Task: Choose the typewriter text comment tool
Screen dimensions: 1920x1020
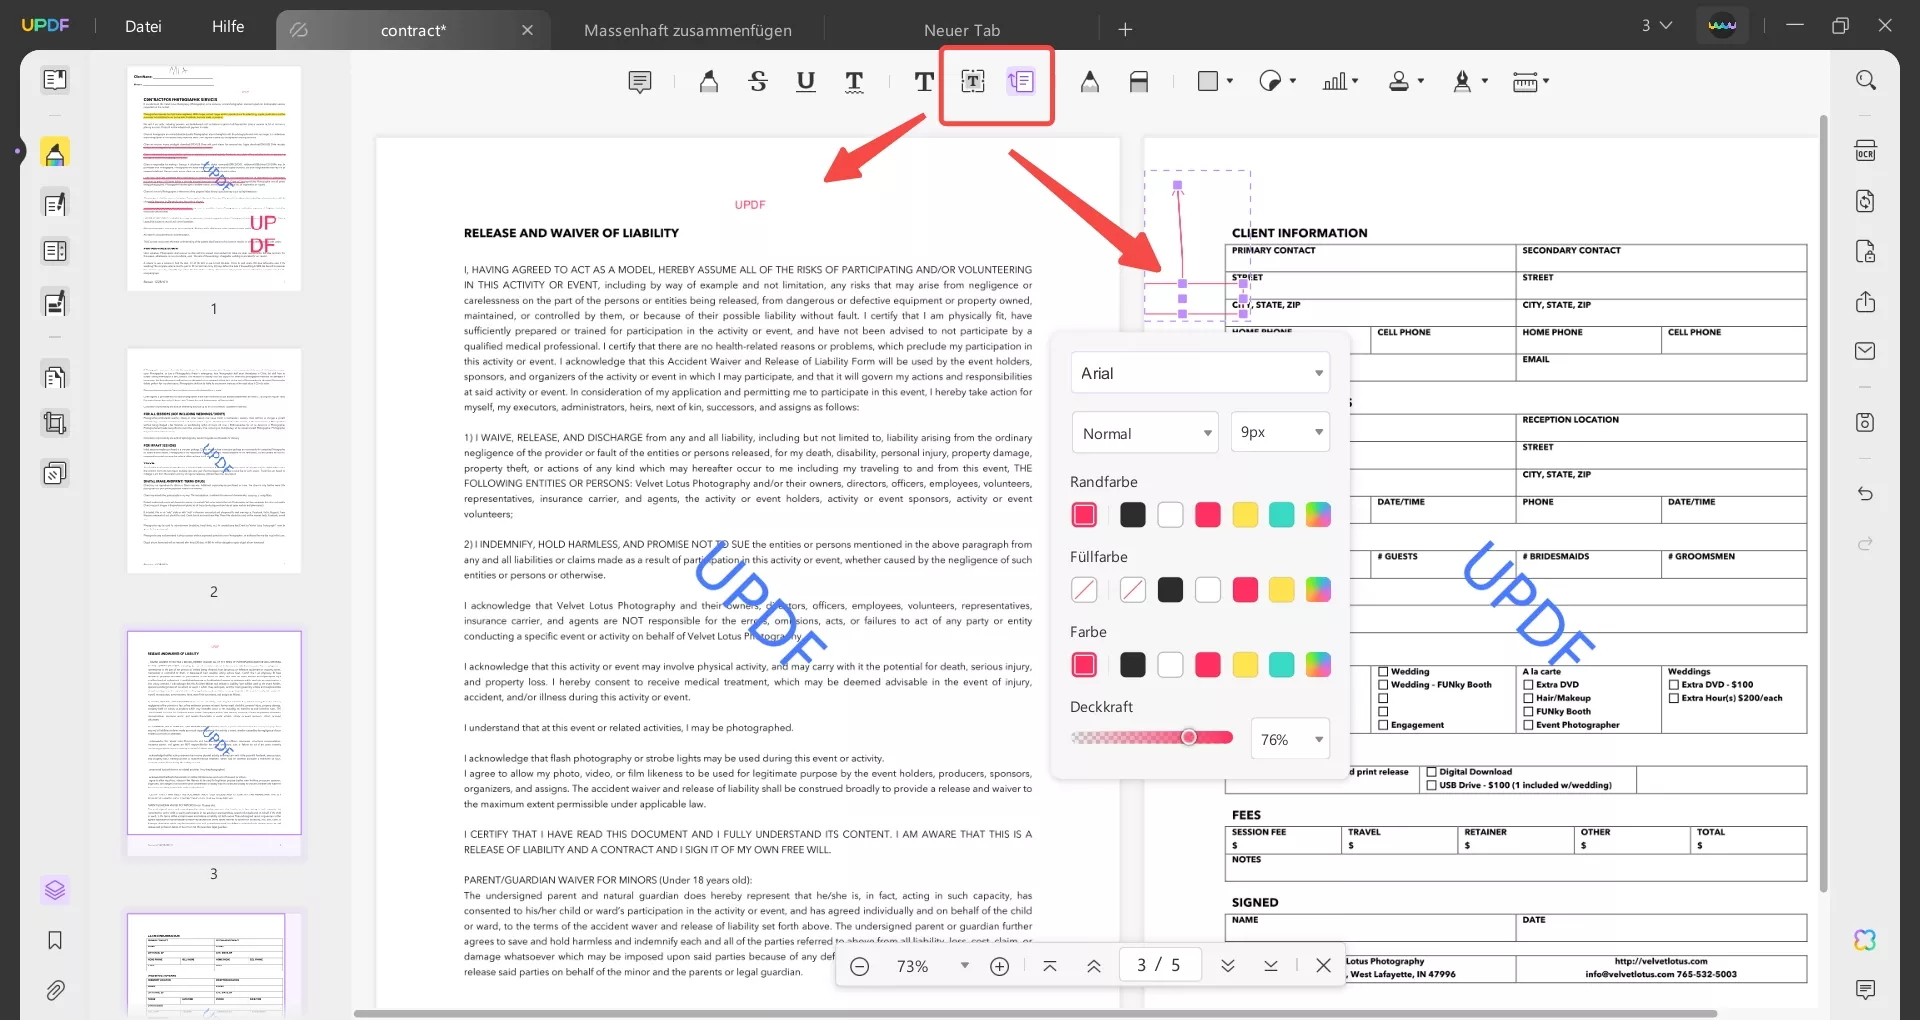Action: (924, 82)
